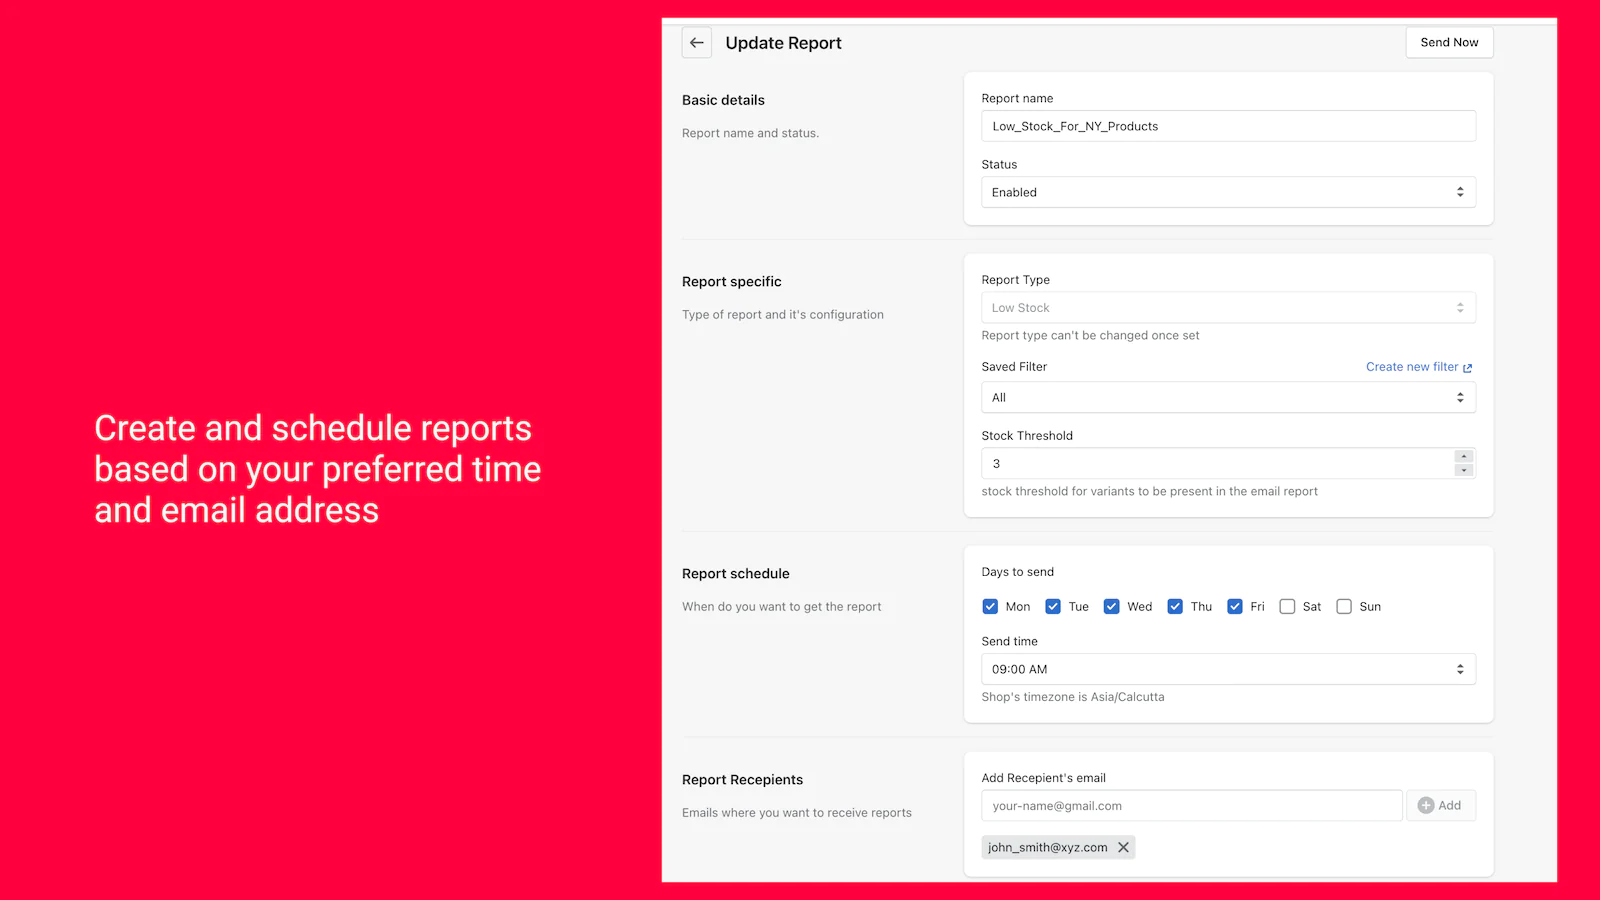Toggle the Tue day checkbox

pyautogui.click(x=1053, y=607)
